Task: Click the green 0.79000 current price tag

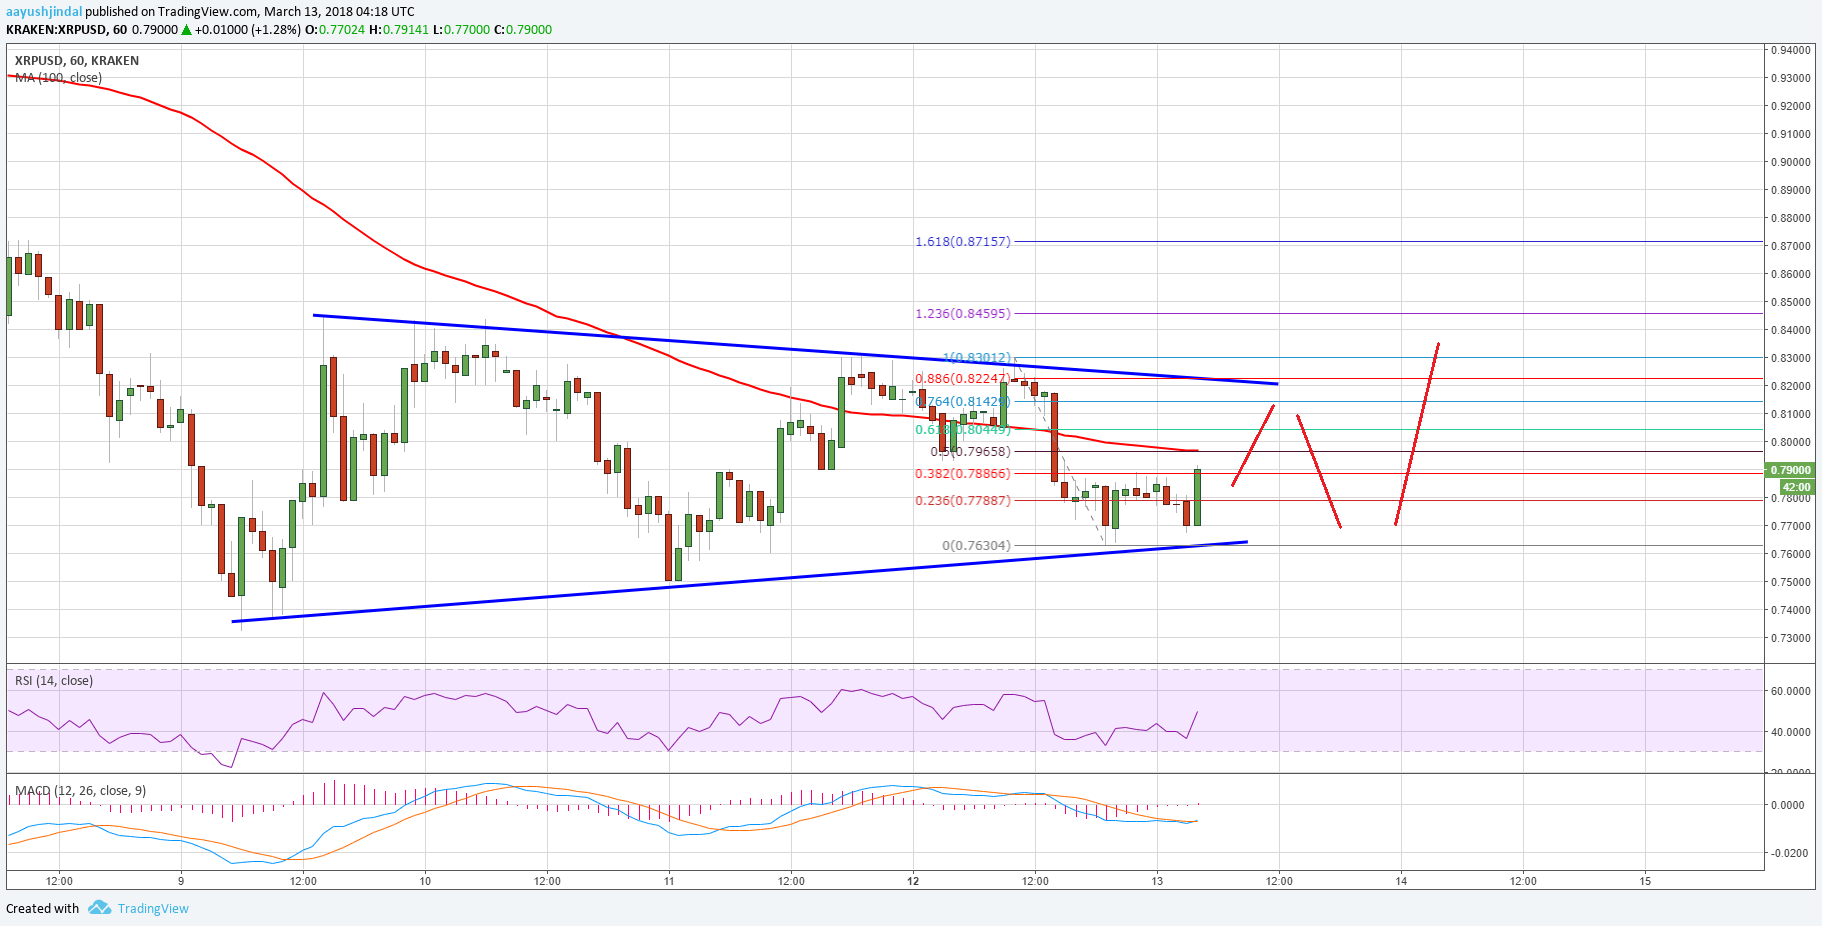Action: (1790, 470)
